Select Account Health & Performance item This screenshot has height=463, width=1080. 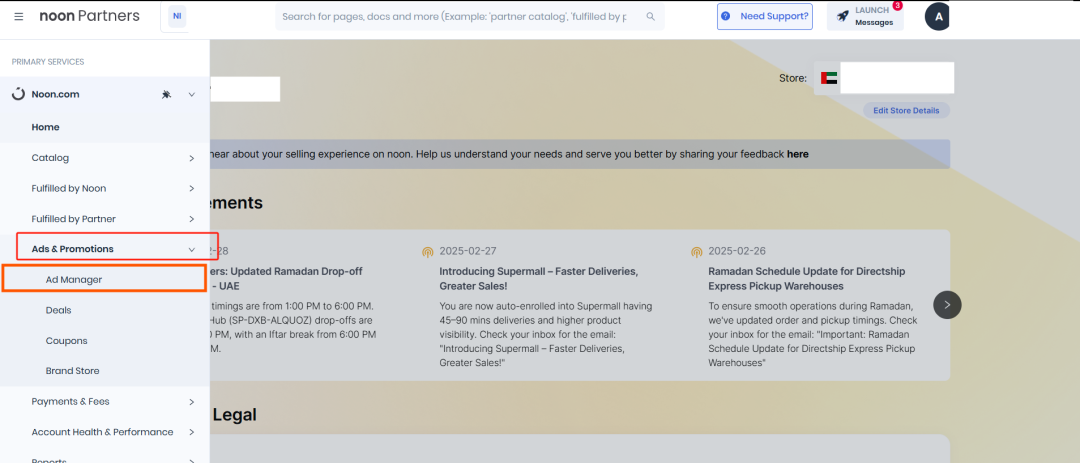tap(105, 432)
